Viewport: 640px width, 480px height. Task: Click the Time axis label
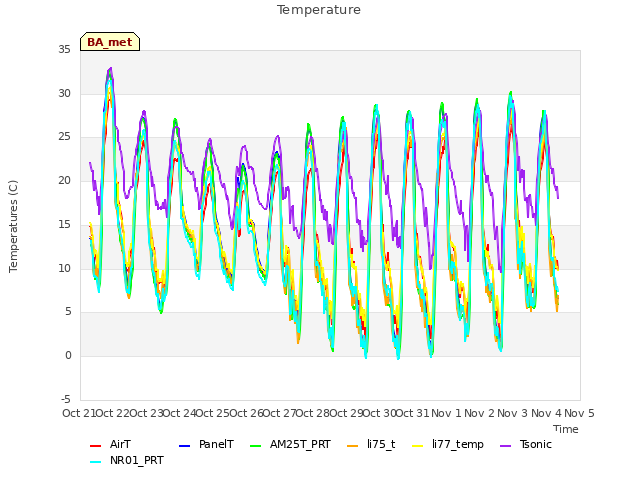point(566,429)
